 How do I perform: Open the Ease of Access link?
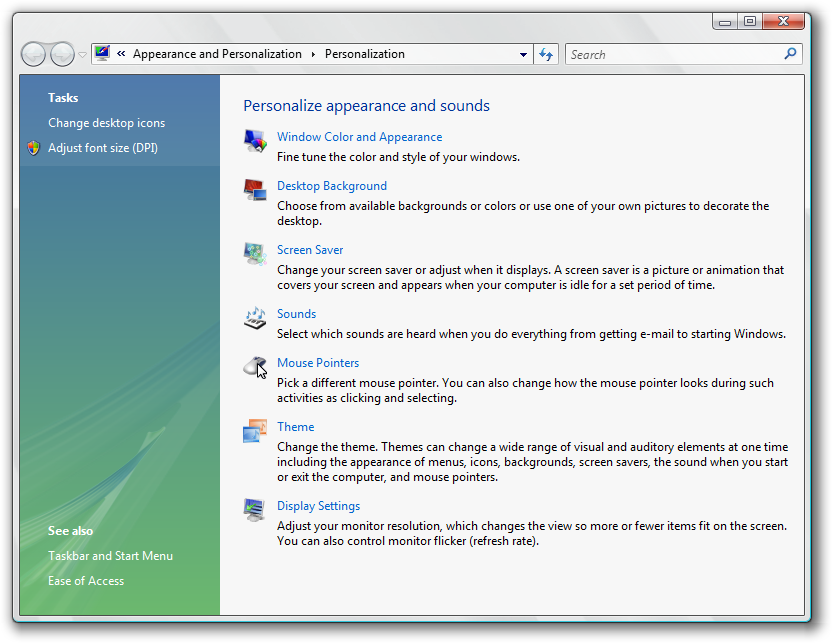[x=86, y=581]
